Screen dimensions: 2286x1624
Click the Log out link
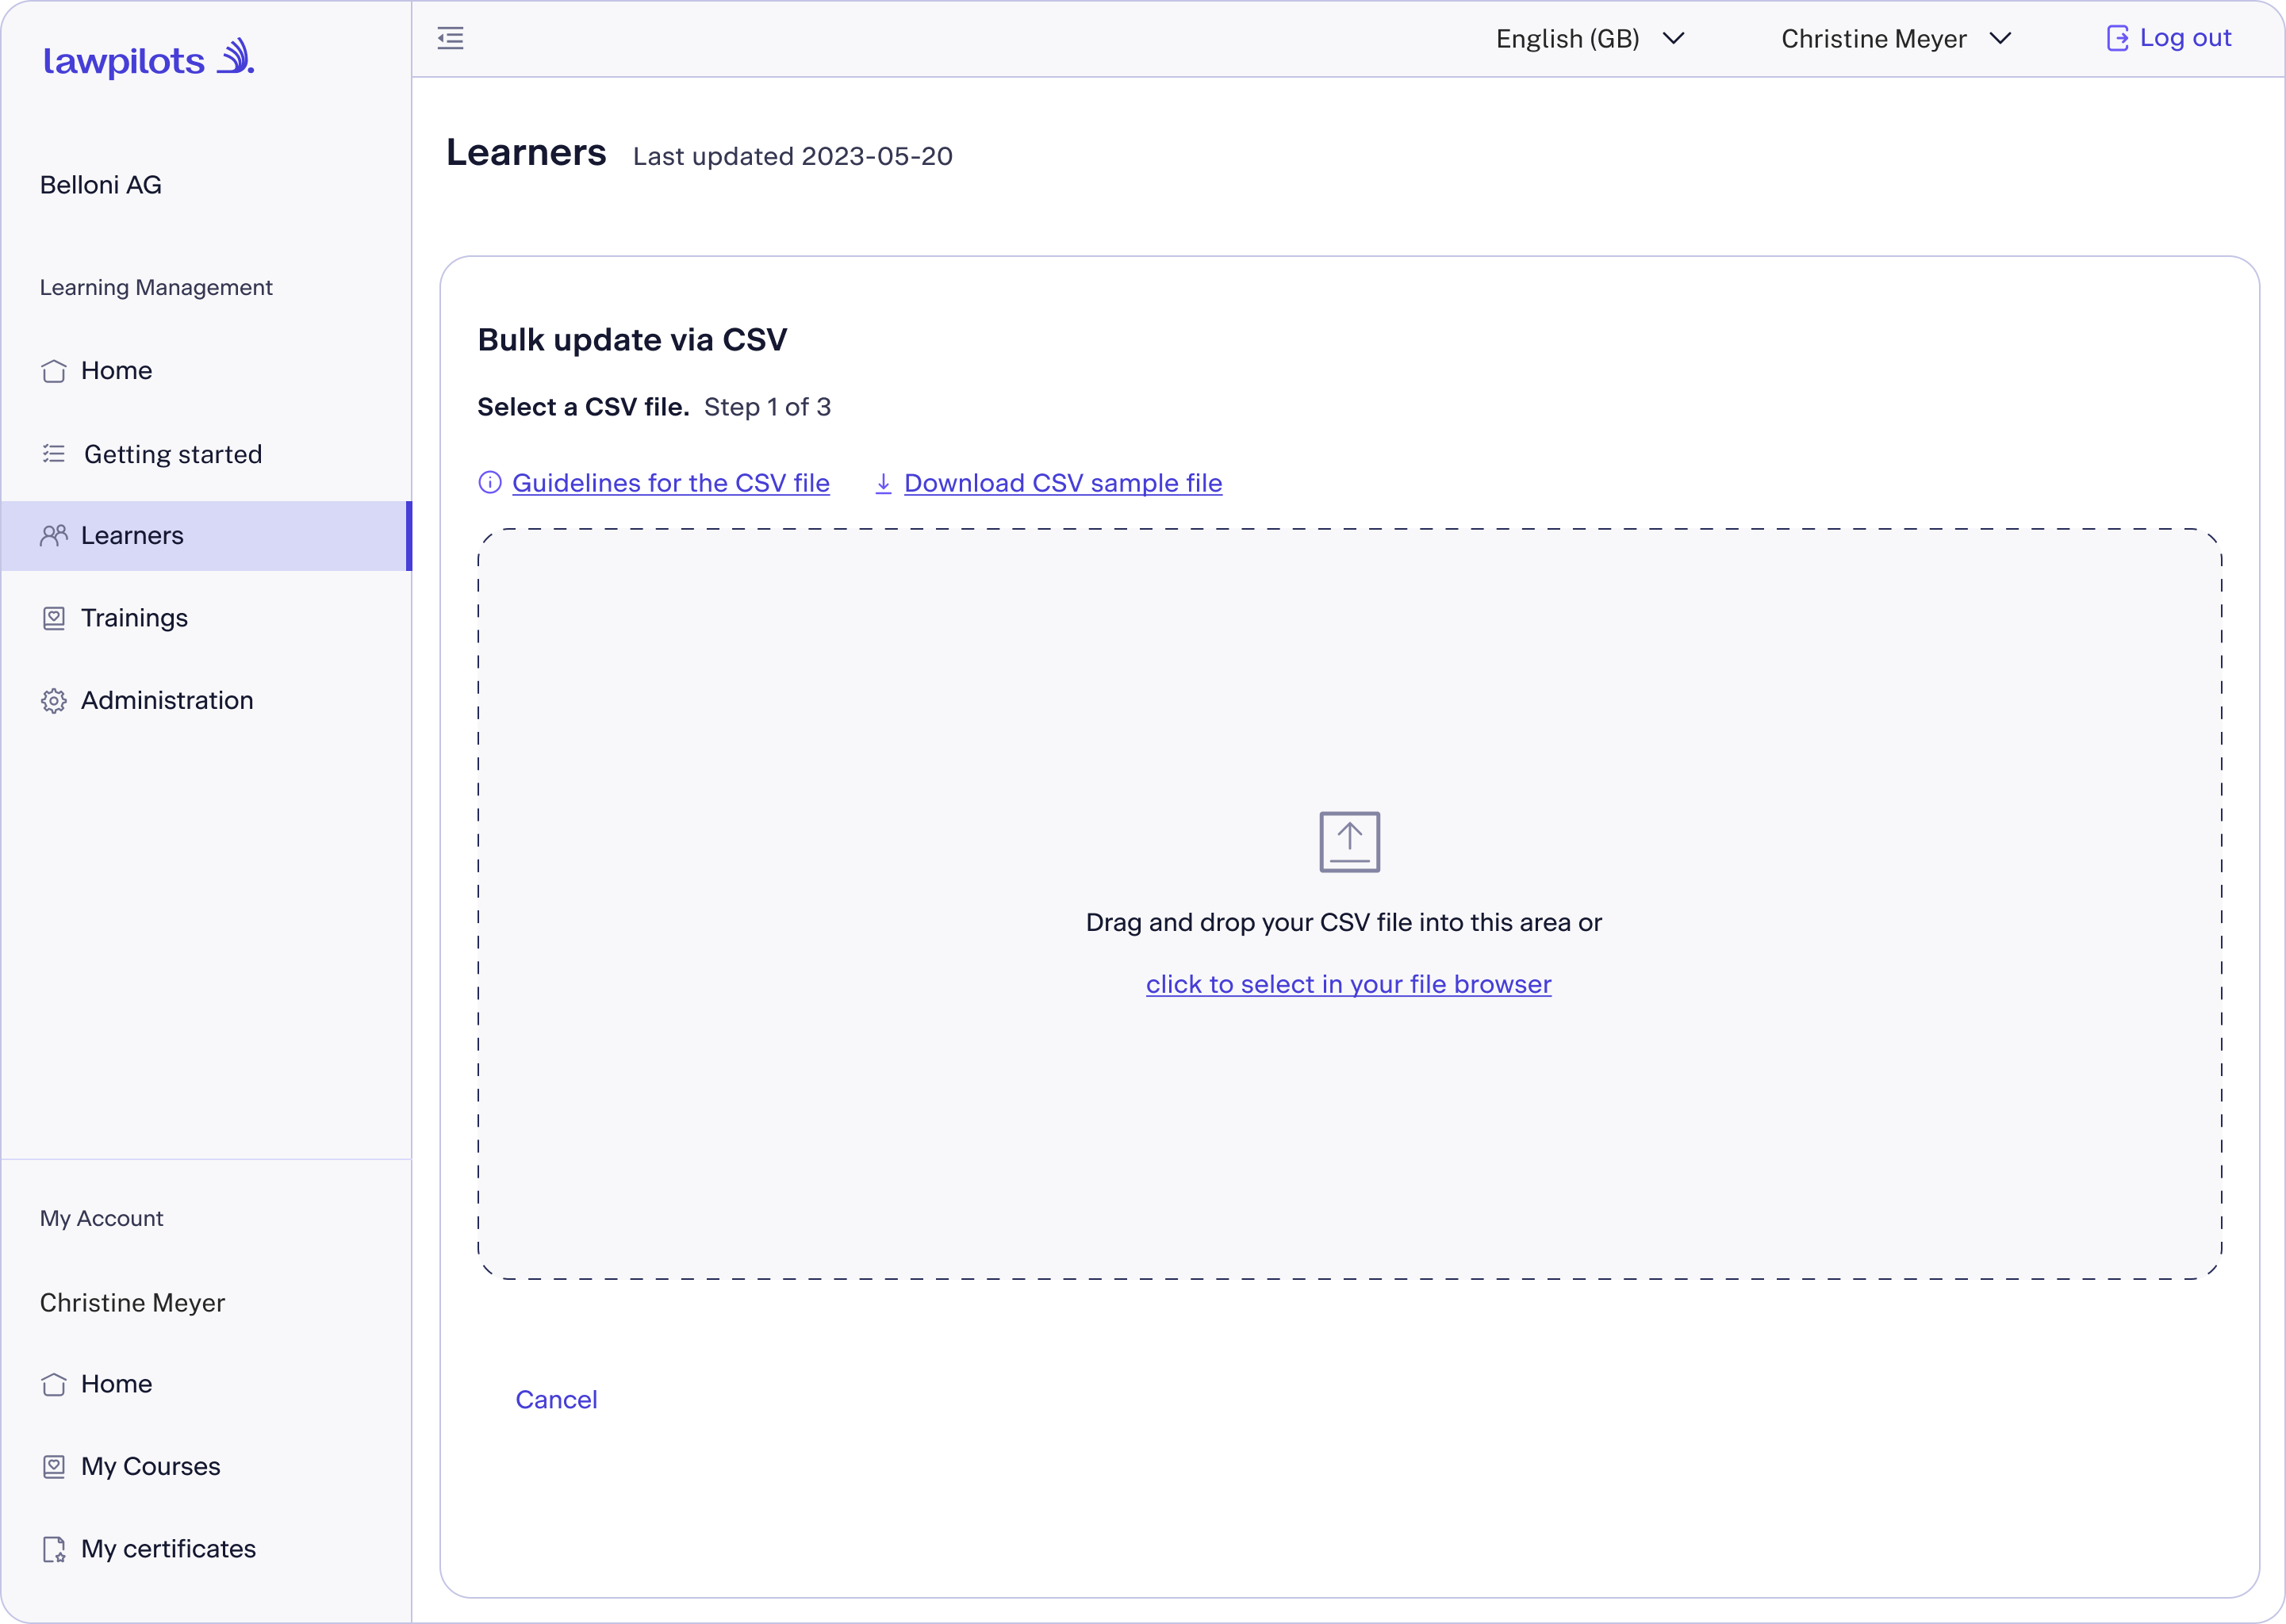tap(2185, 38)
